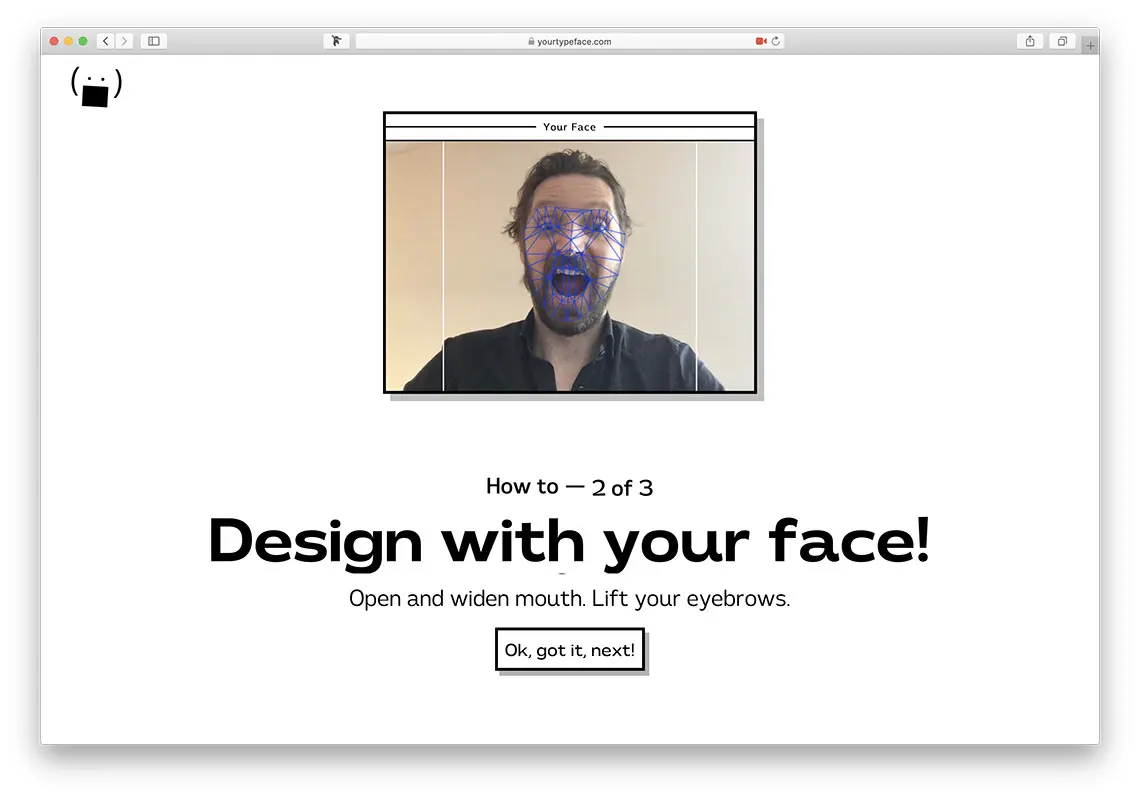Show the tab overview icon
The height and width of the screenshot is (798, 1140).
[x=1062, y=41]
